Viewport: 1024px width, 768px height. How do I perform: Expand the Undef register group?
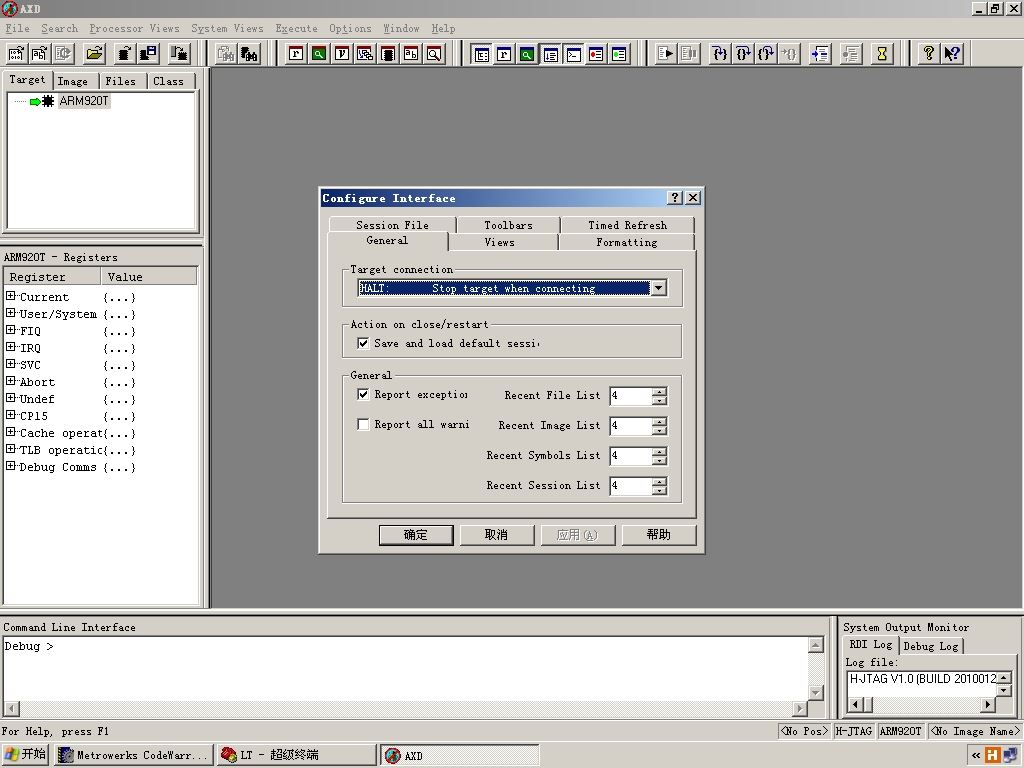(x=10, y=398)
